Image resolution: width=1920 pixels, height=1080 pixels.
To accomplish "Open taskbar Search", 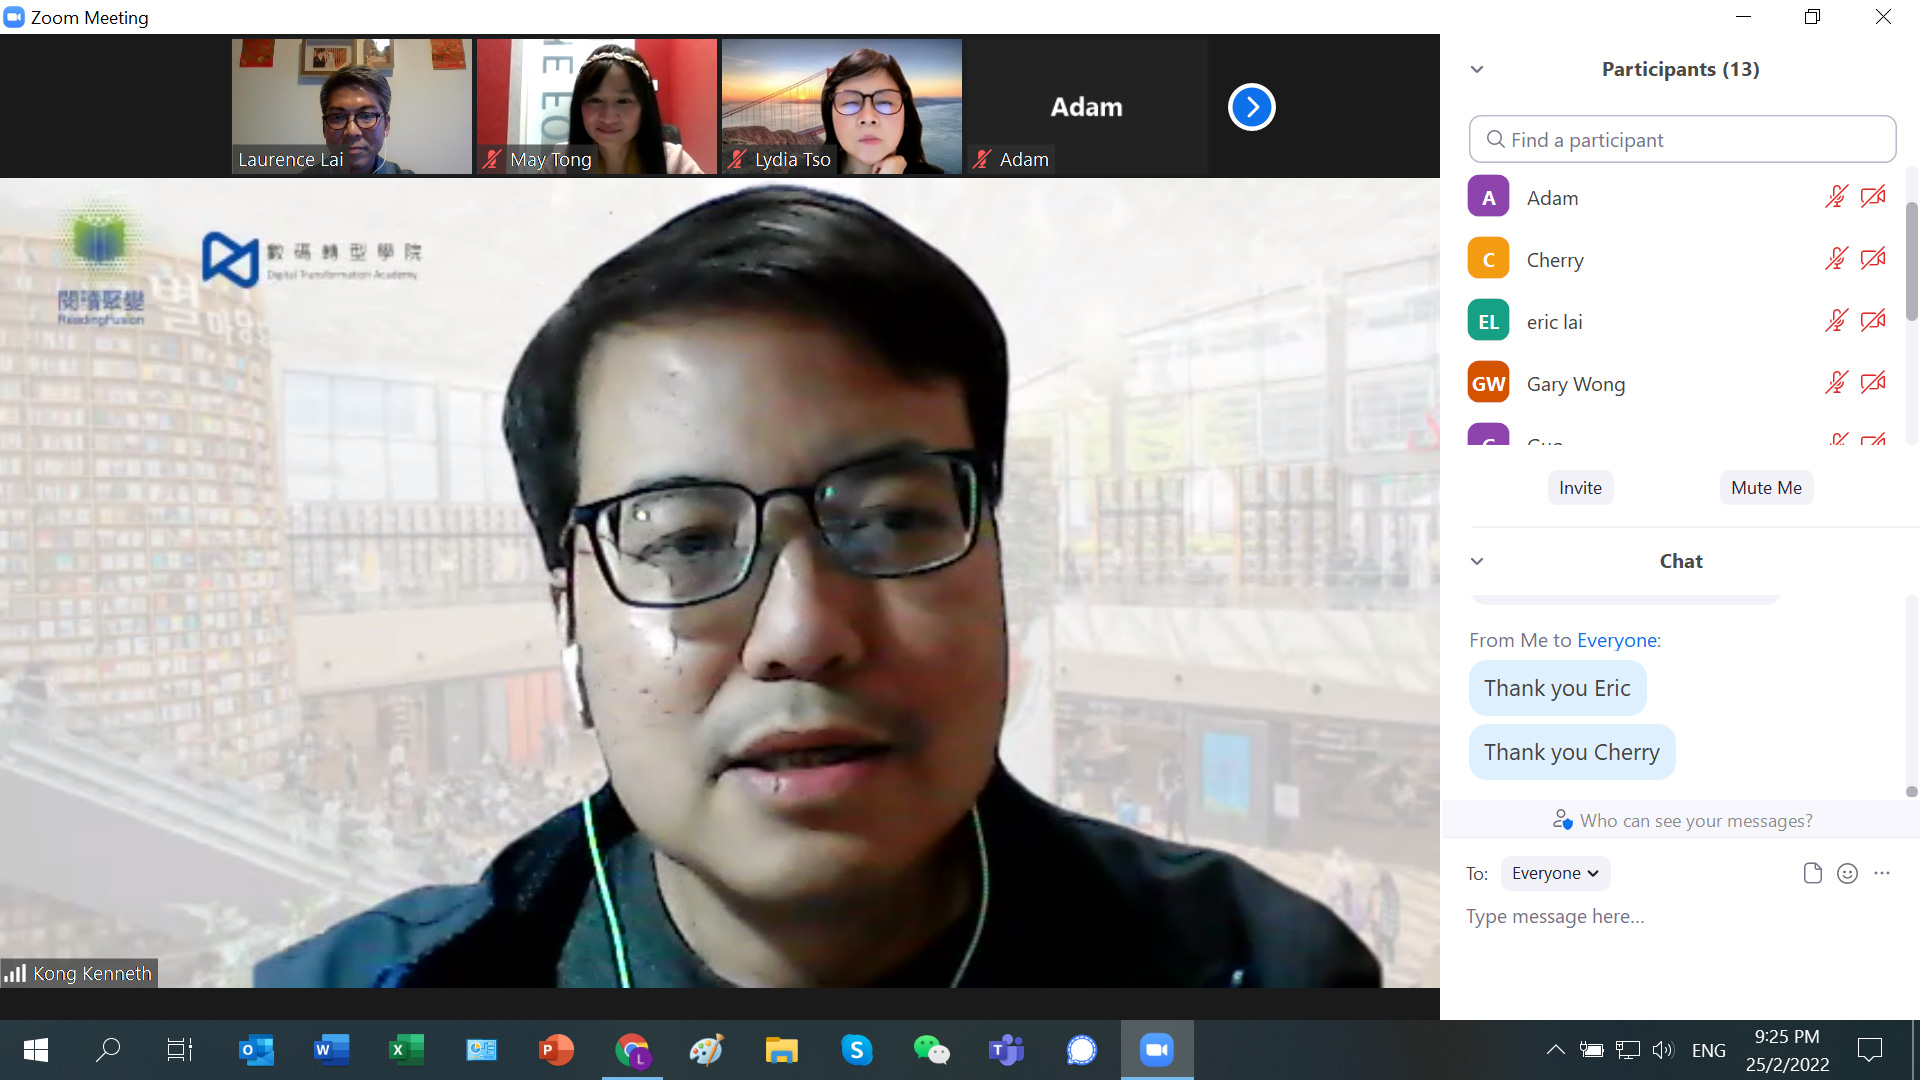I will coord(108,1050).
